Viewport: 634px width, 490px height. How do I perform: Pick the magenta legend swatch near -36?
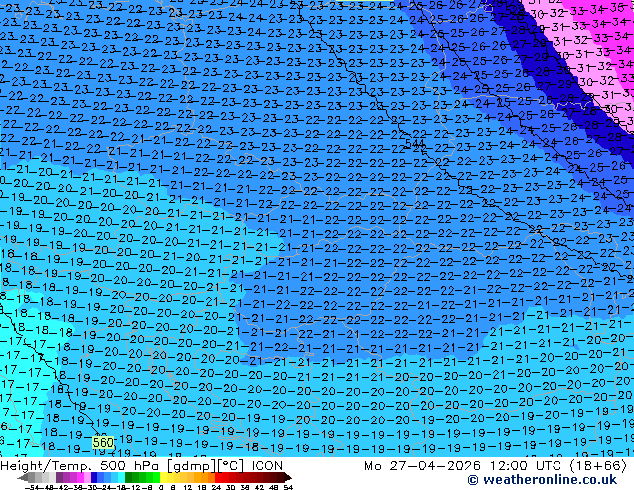point(80,477)
